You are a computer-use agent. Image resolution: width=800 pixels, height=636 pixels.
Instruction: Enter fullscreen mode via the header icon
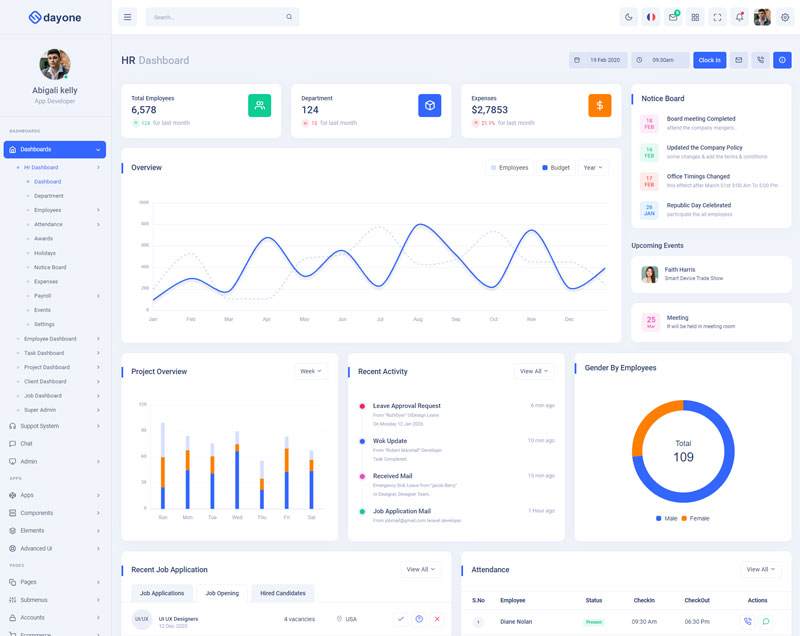pyautogui.click(x=718, y=17)
